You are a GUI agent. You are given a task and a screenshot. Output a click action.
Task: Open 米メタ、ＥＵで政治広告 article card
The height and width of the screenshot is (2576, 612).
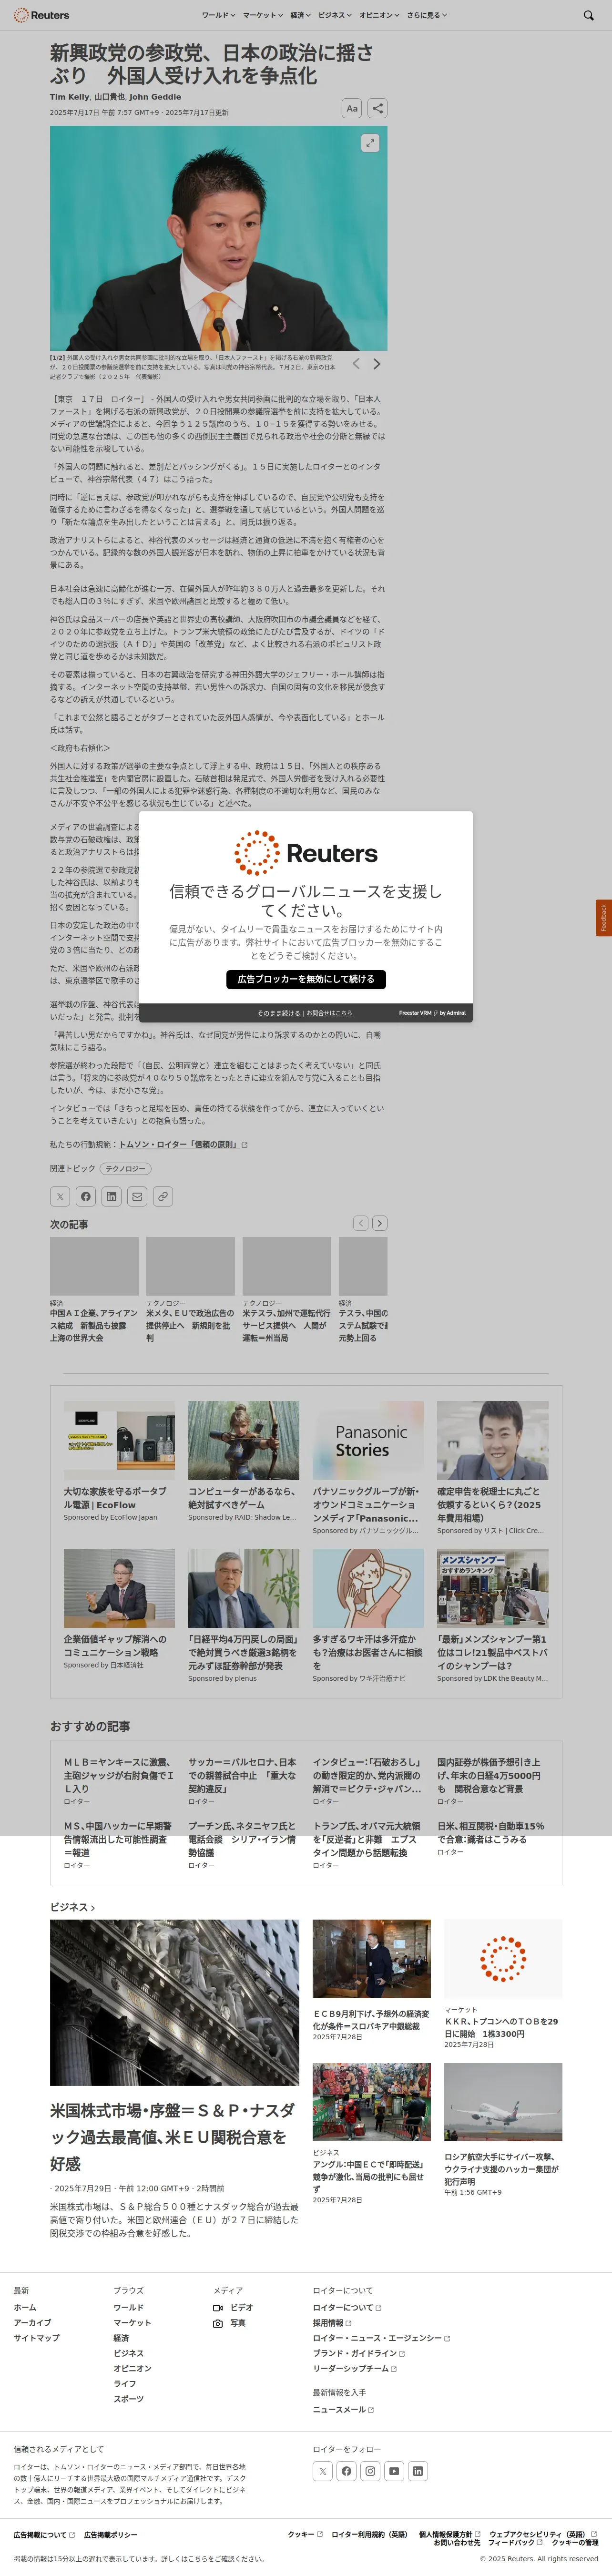(190, 1289)
